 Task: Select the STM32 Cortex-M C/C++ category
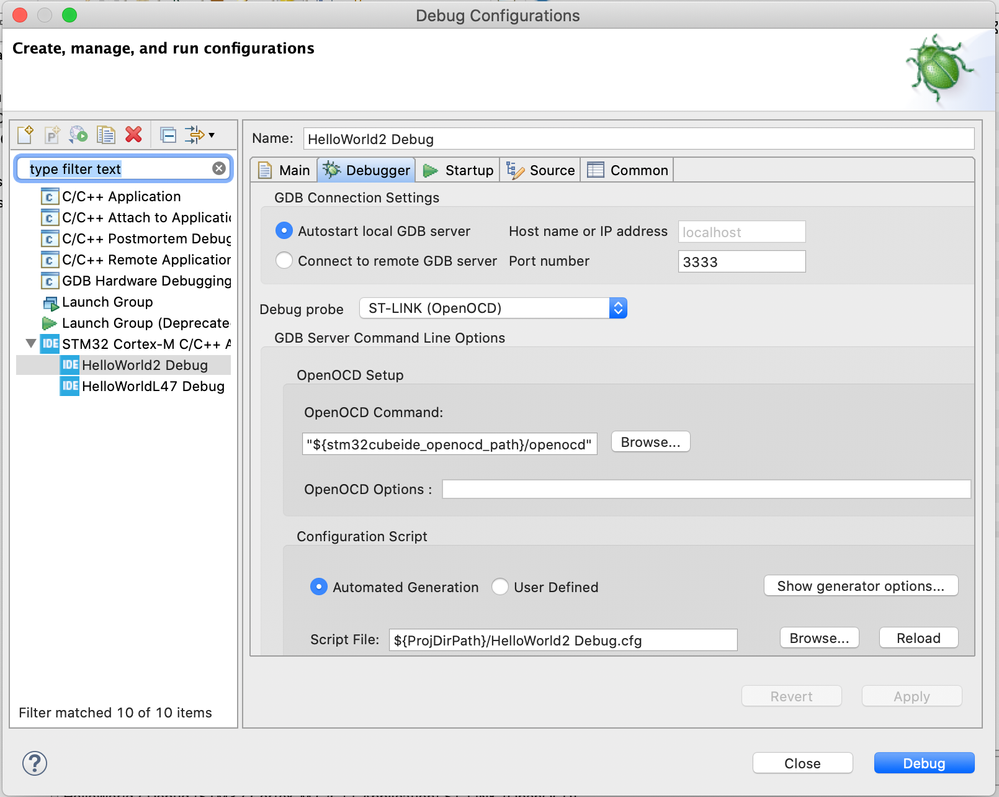(135, 344)
